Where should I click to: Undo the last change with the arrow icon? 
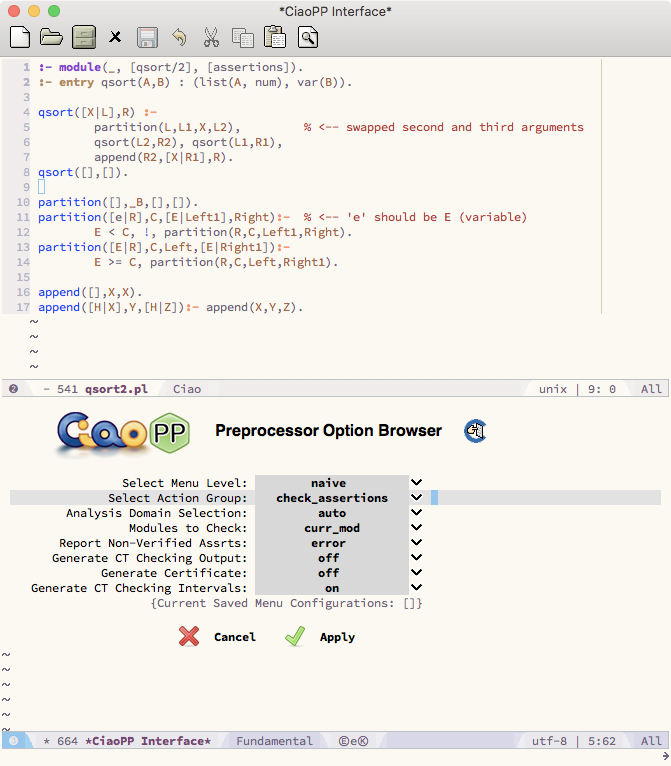[x=179, y=38]
